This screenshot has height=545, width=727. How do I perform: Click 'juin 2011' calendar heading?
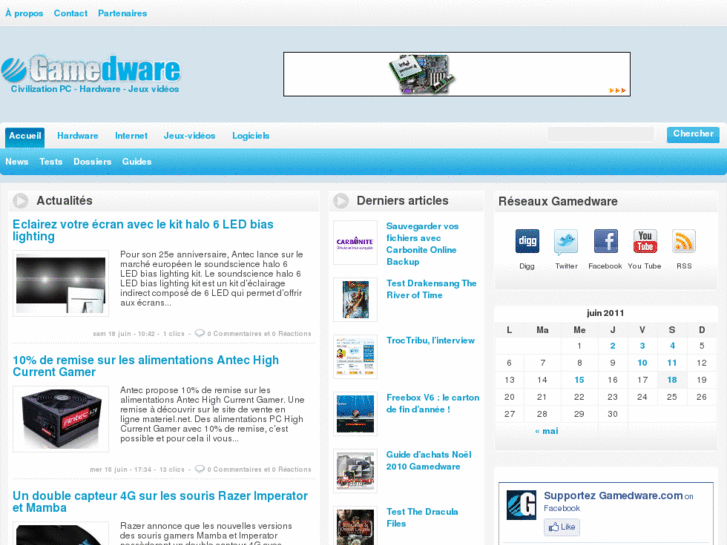(x=605, y=313)
